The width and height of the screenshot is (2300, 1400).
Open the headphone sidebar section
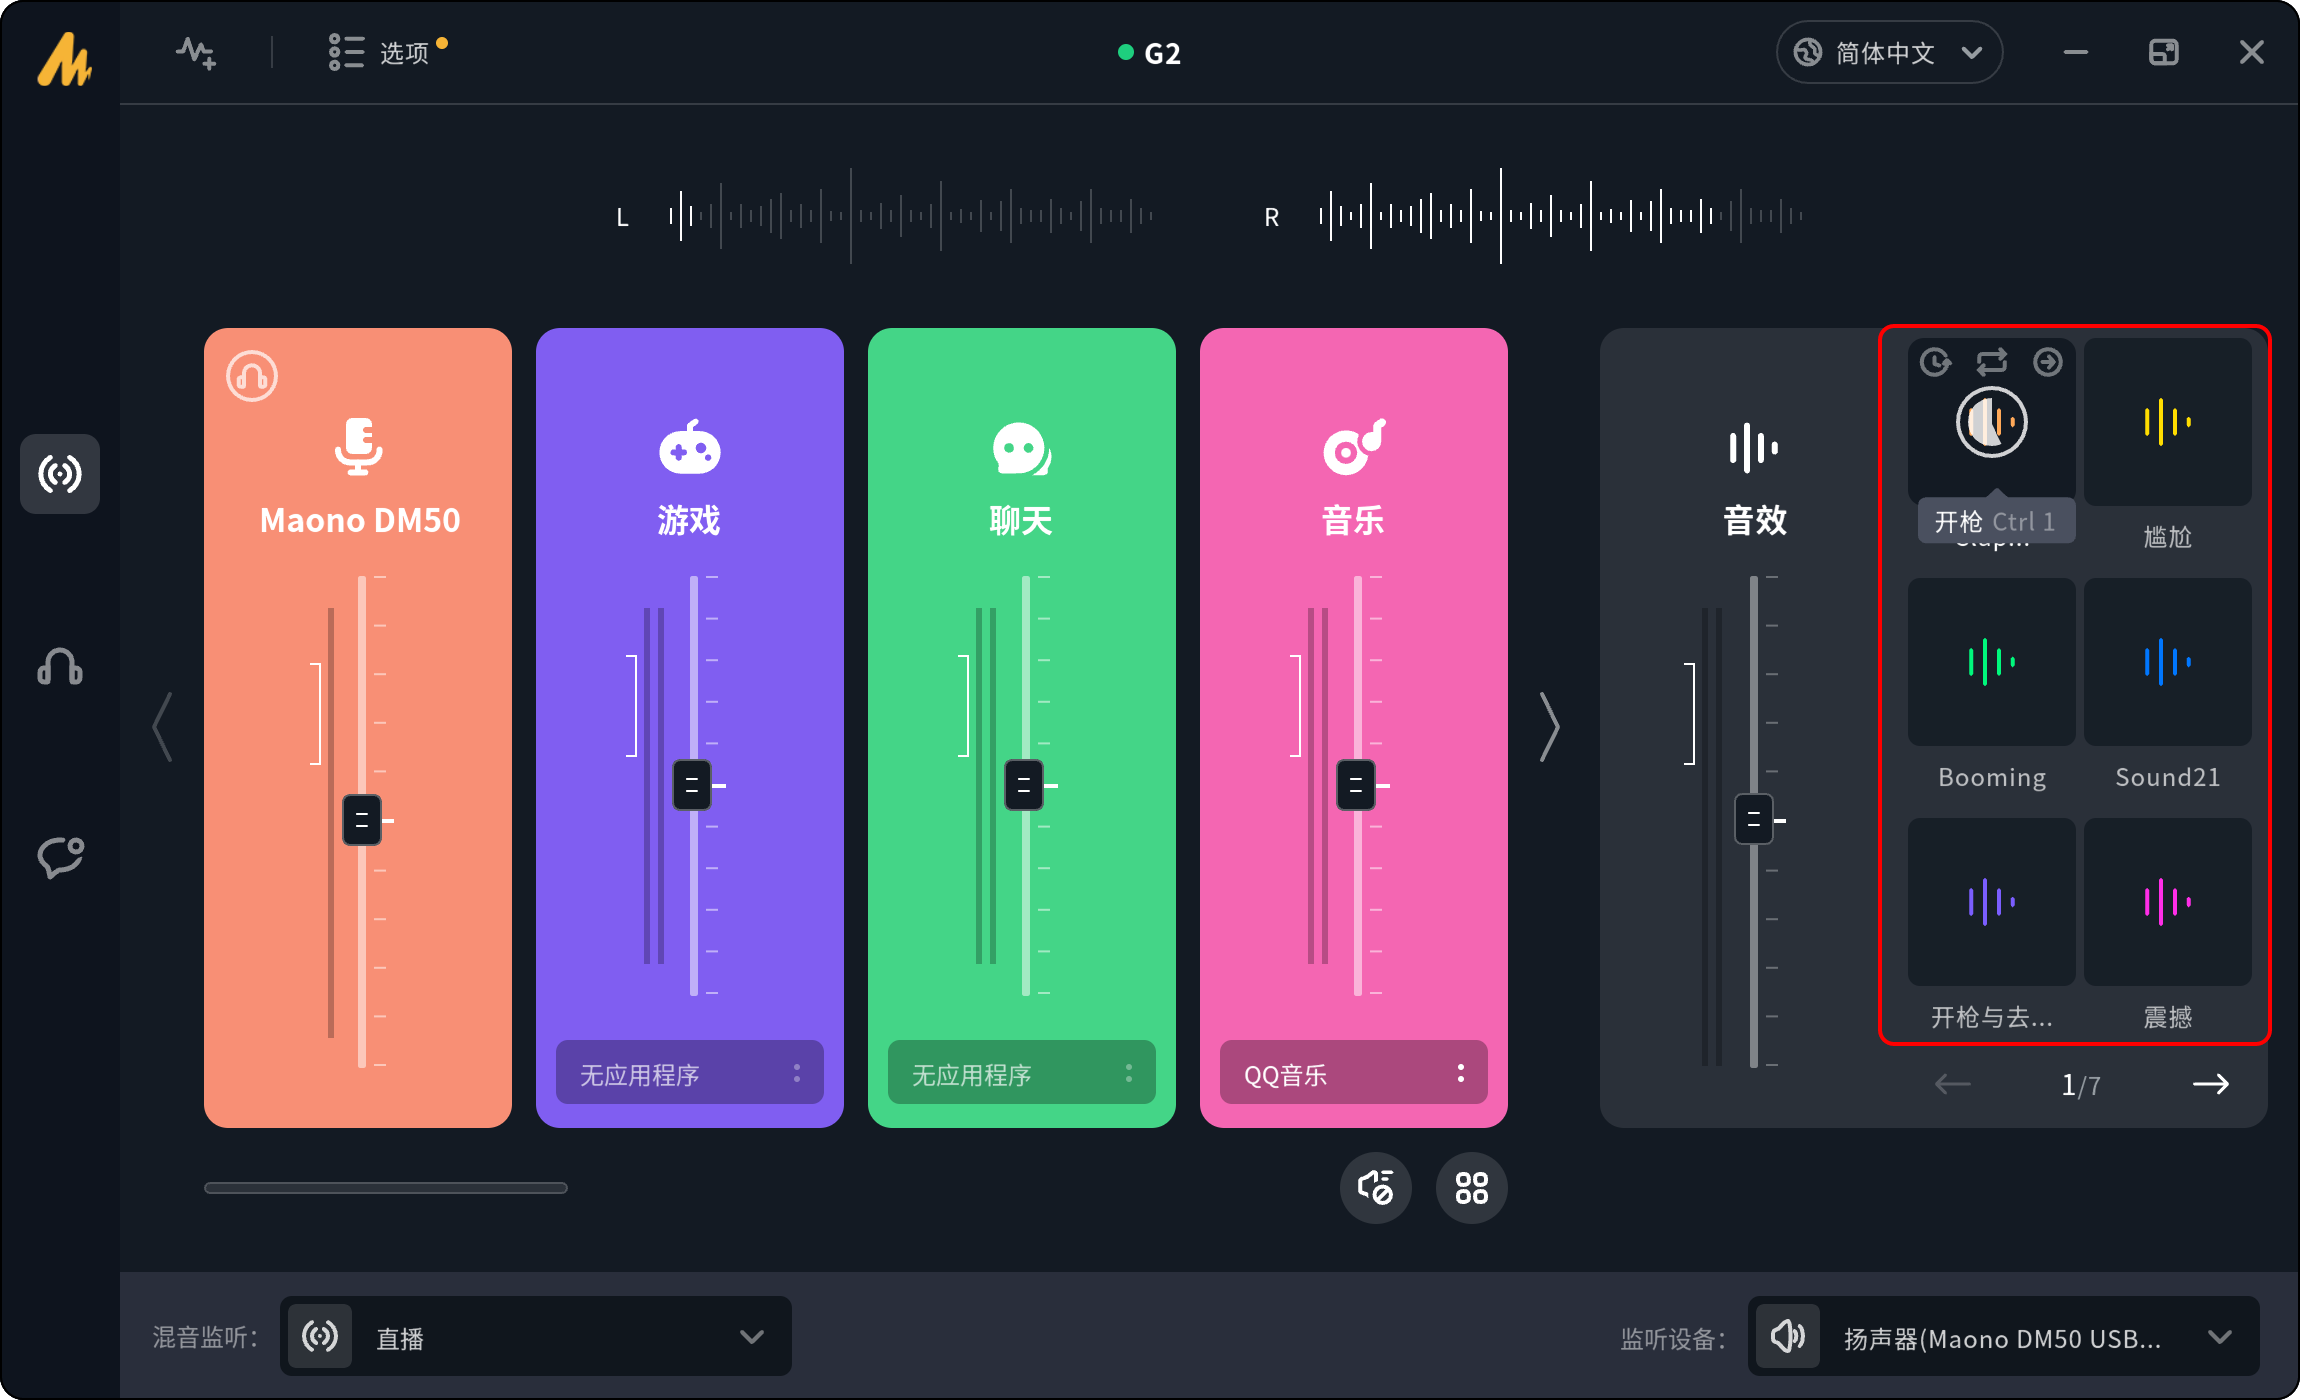[x=60, y=666]
